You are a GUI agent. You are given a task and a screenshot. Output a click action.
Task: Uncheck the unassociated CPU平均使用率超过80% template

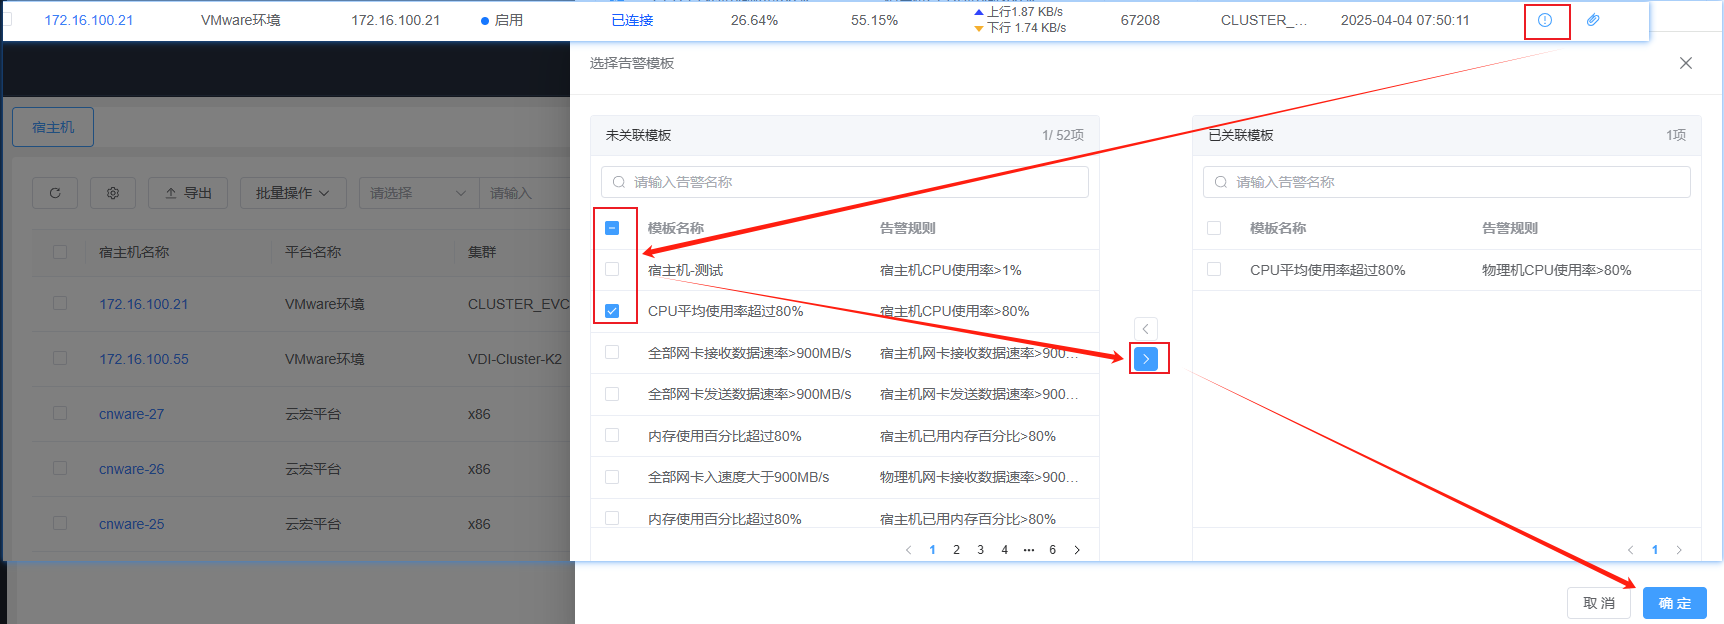[x=612, y=311]
